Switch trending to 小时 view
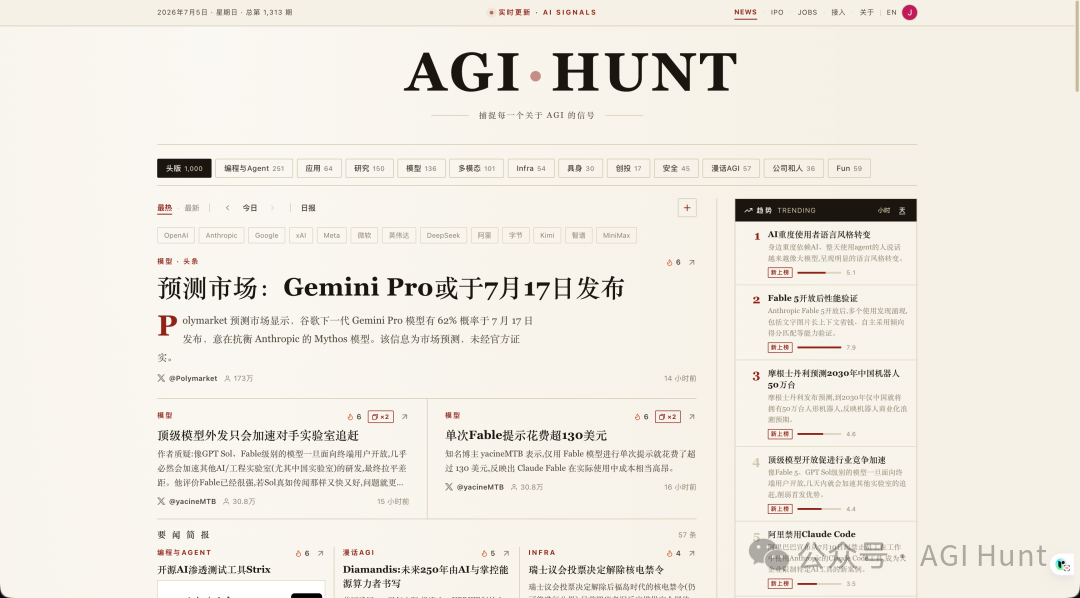 pos(884,211)
